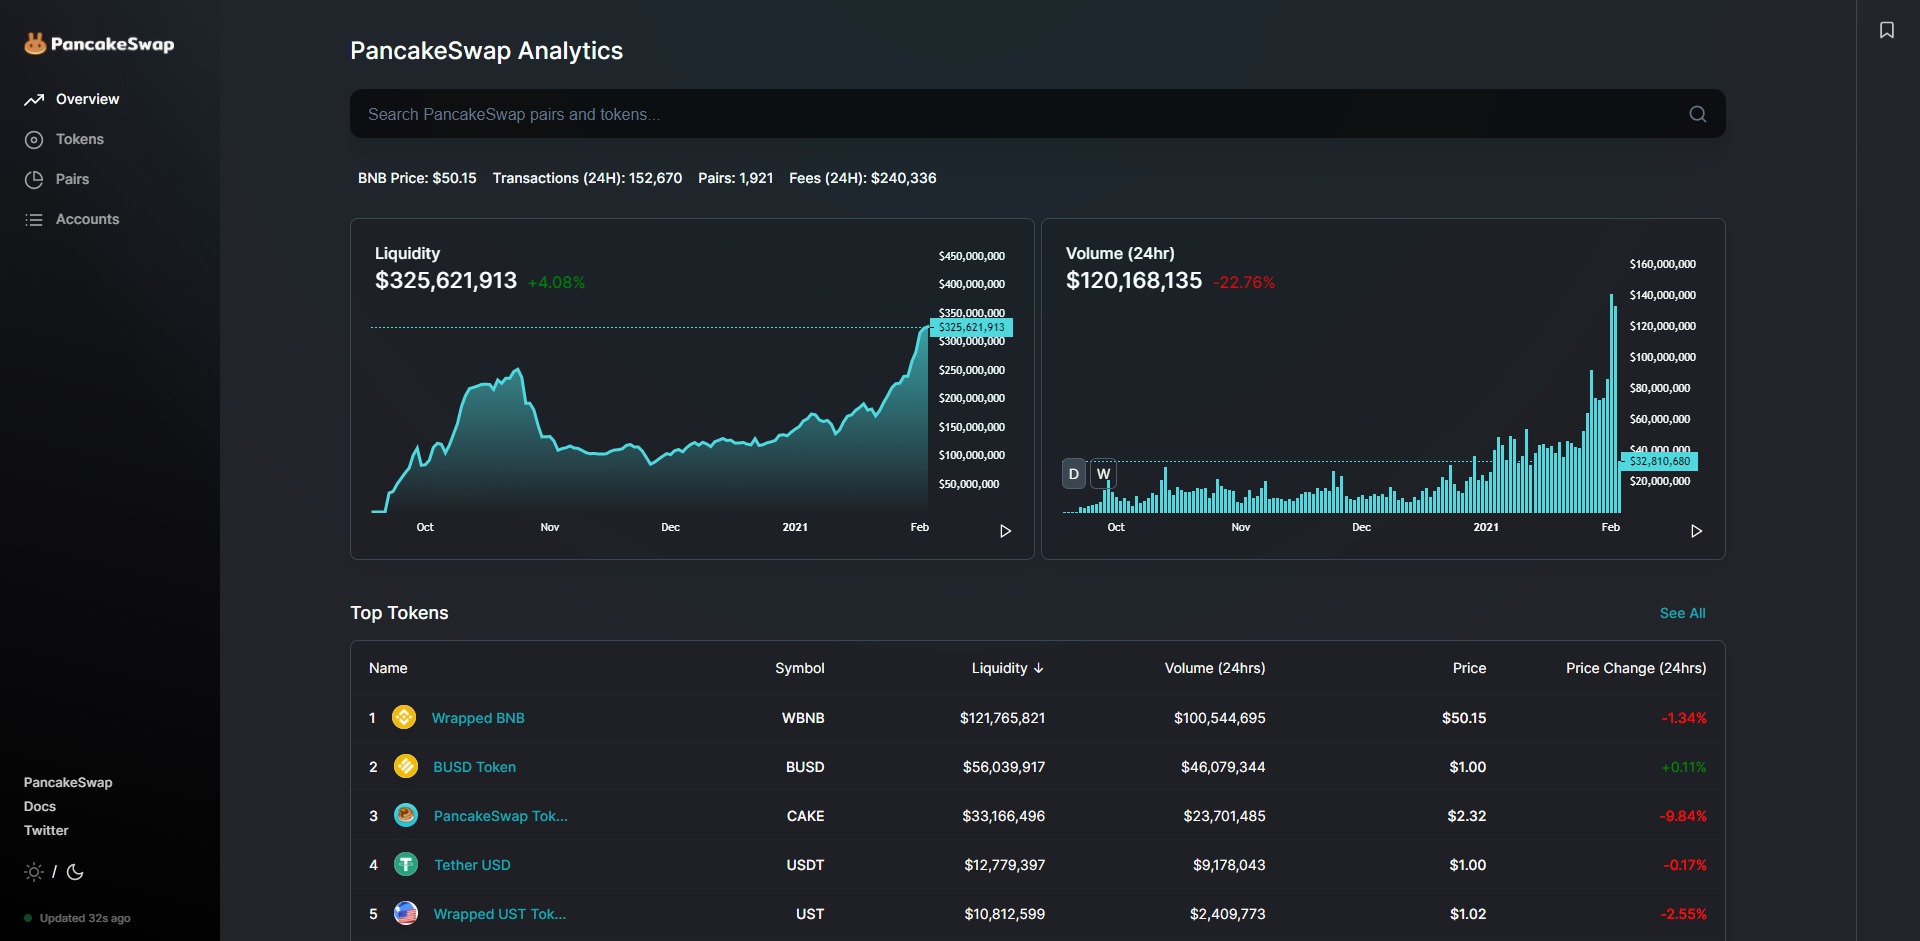Image resolution: width=1920 pixels, height=941 pixels.
Task: Focus the Search PancakeSwap pairs field
Action: pyautogui.click(x=1037, y=114)
